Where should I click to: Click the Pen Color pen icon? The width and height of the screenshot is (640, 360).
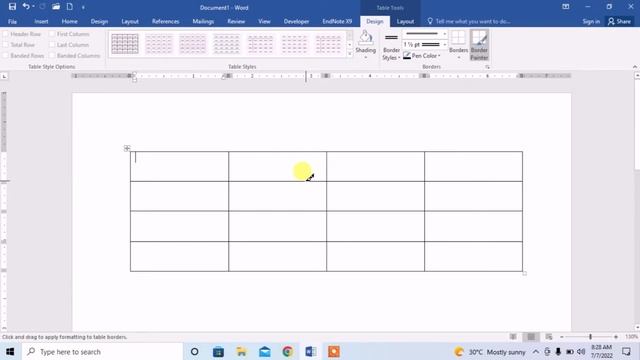tap(407, 56)
